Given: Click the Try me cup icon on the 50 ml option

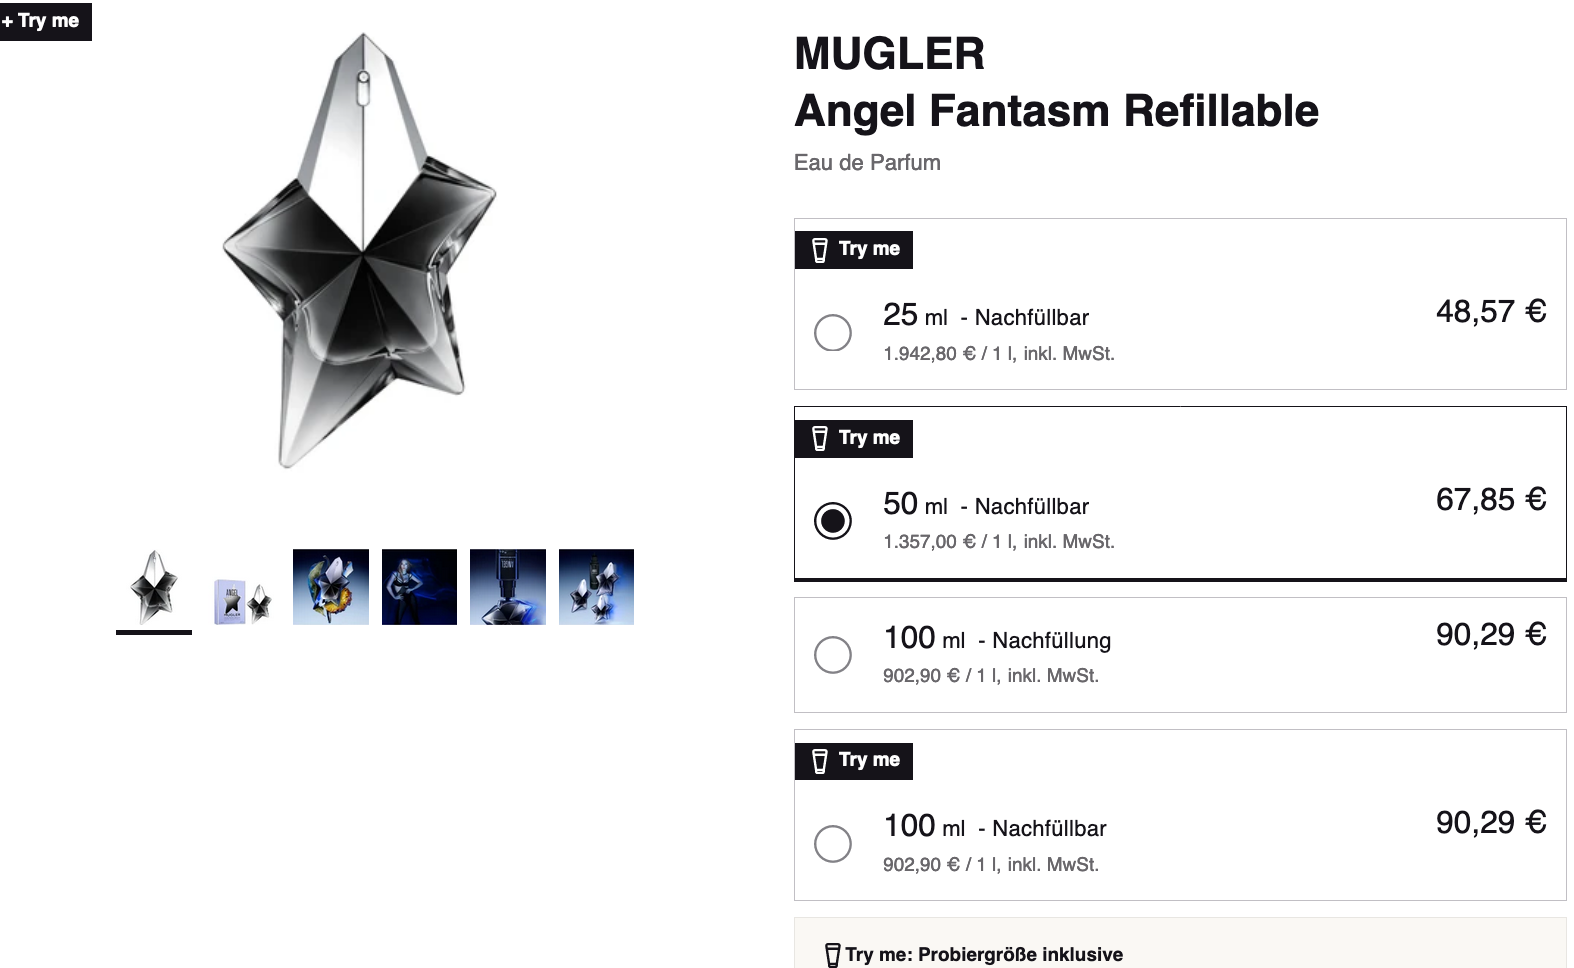Looking at the screenshot, I should point(820,438).
